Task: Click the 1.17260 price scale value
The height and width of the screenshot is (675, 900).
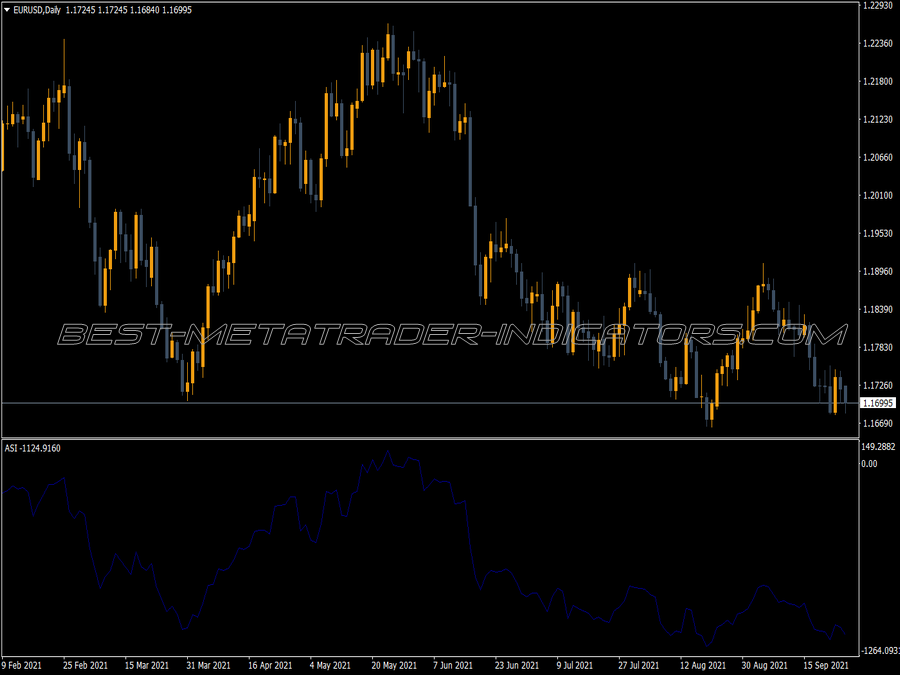Action: click(878, 385)
